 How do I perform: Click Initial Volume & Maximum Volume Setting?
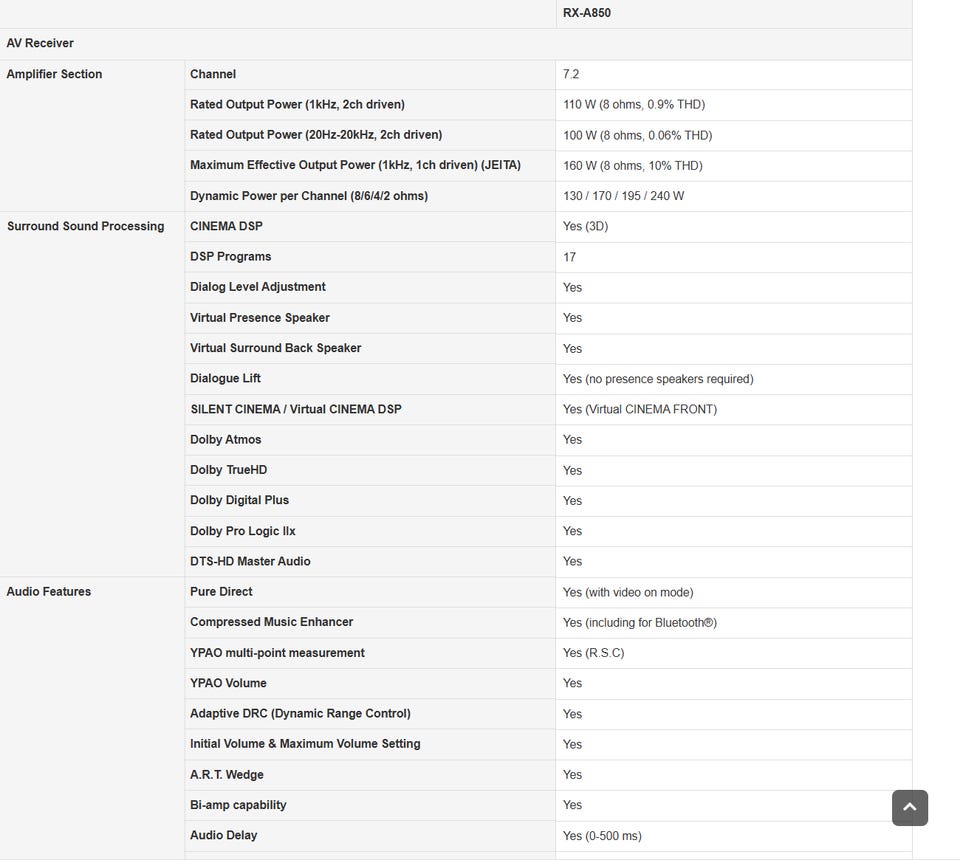[x=305, y=744]
